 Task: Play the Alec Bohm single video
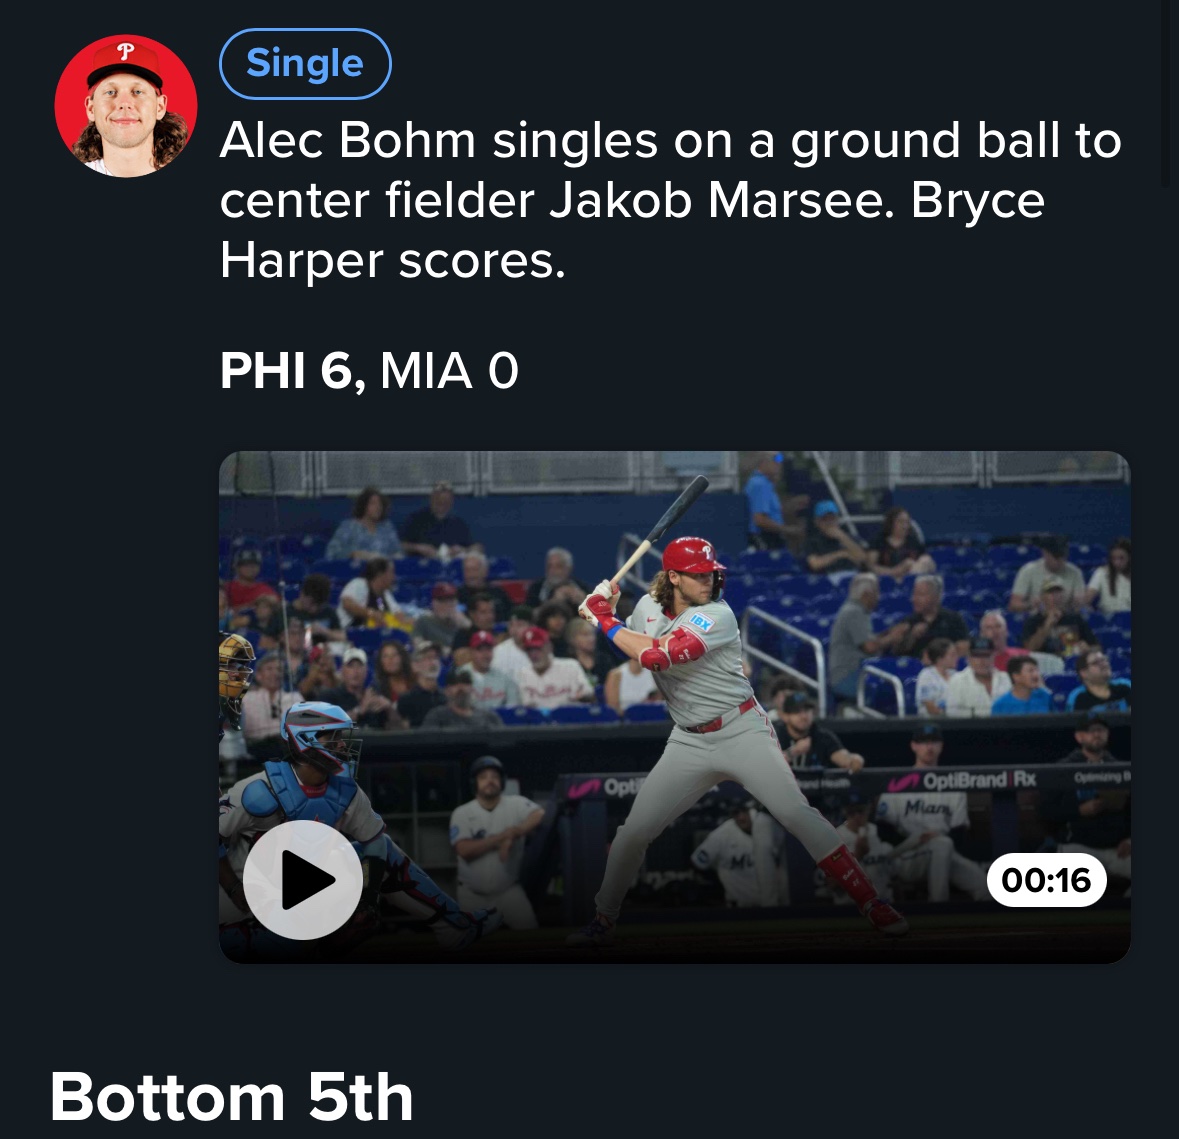coord(302,880)
